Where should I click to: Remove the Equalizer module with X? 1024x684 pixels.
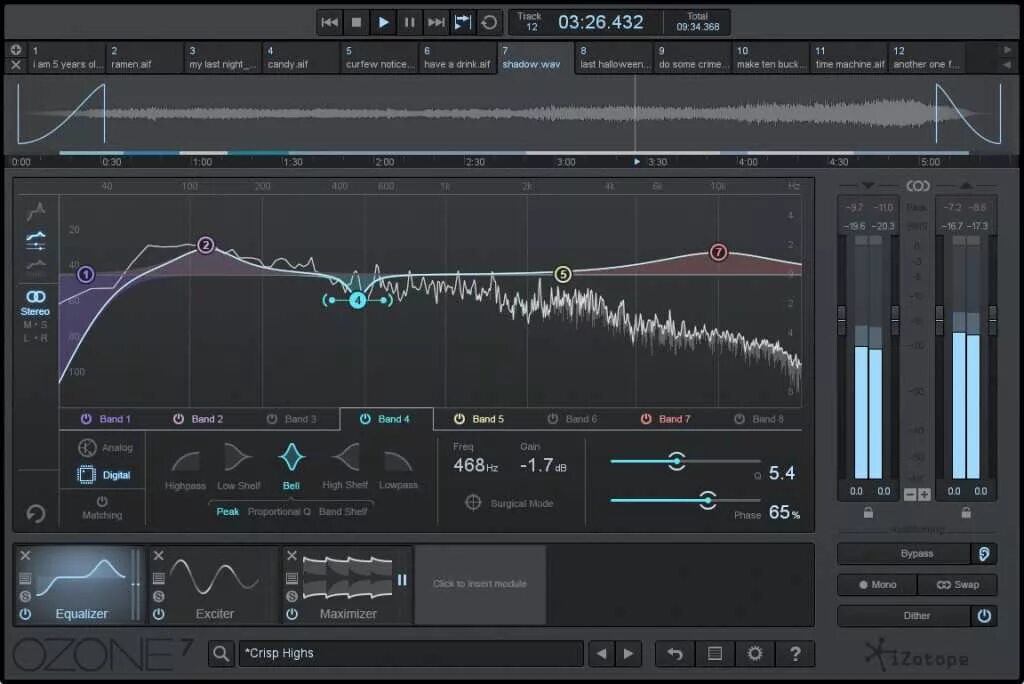(x=25, y=555)
